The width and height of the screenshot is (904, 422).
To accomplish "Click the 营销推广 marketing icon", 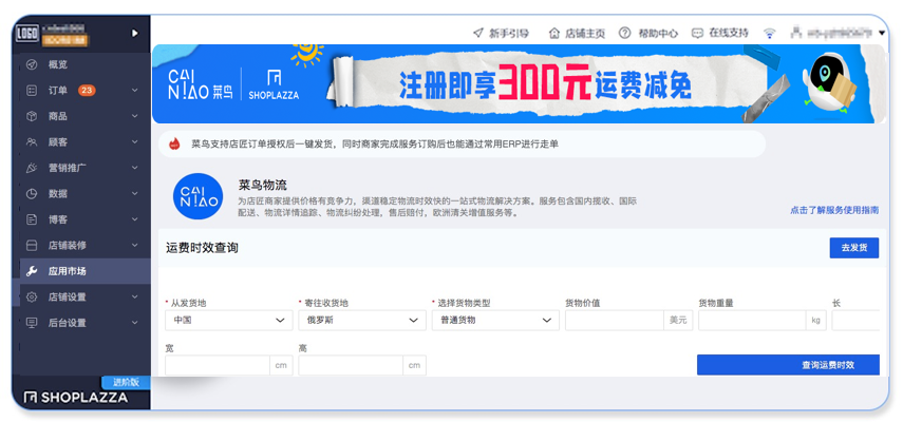I will pyautogui.click(x=32, y=168).
